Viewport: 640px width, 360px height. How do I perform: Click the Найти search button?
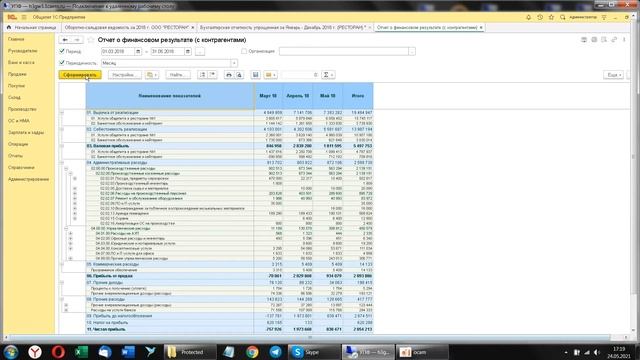click(x=178, y=75)
